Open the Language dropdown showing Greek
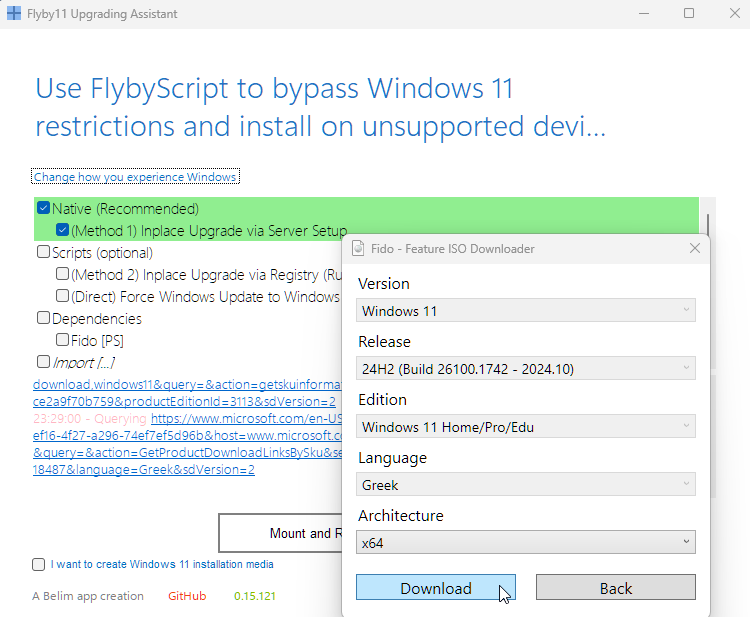This screenshot has width=750, height=617. pos(526,485)
